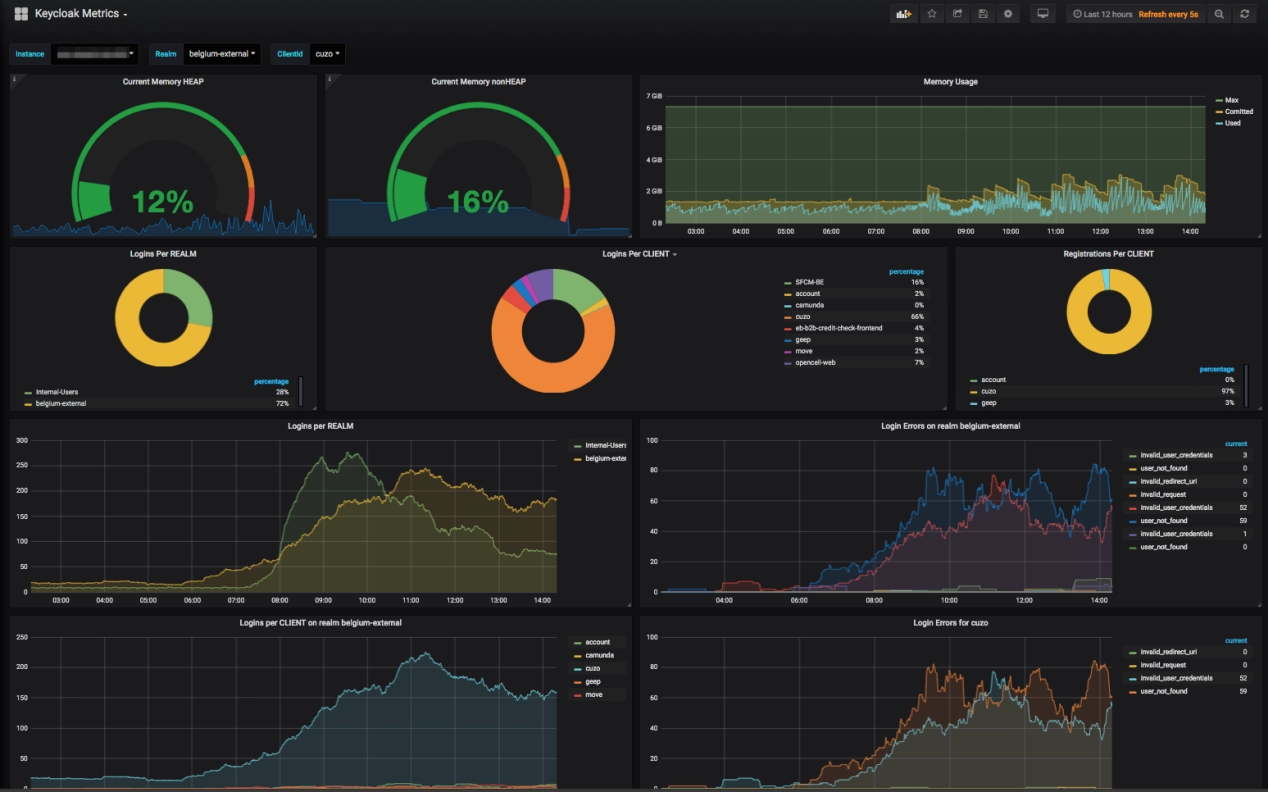Viewport: 1268px width, 792px height.
Task: Open dashboard settings gear icon
Action: point(1008,14)
